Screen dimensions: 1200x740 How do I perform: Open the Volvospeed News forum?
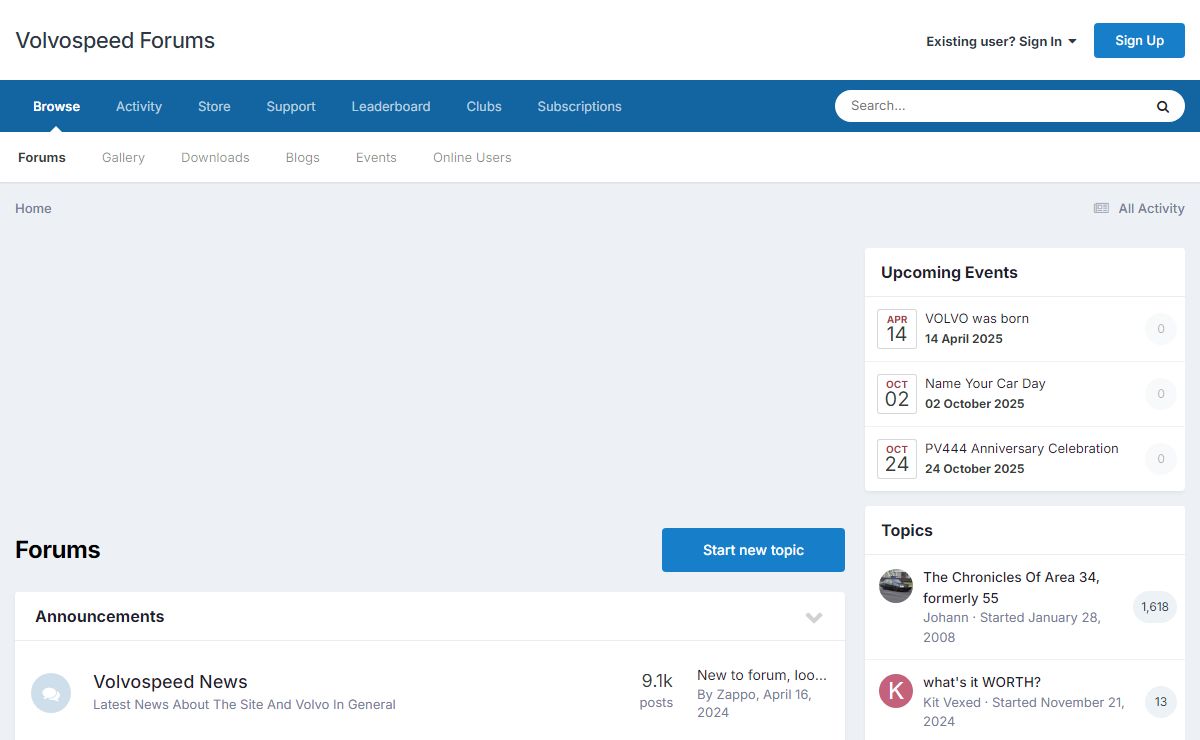click(170, 682)
